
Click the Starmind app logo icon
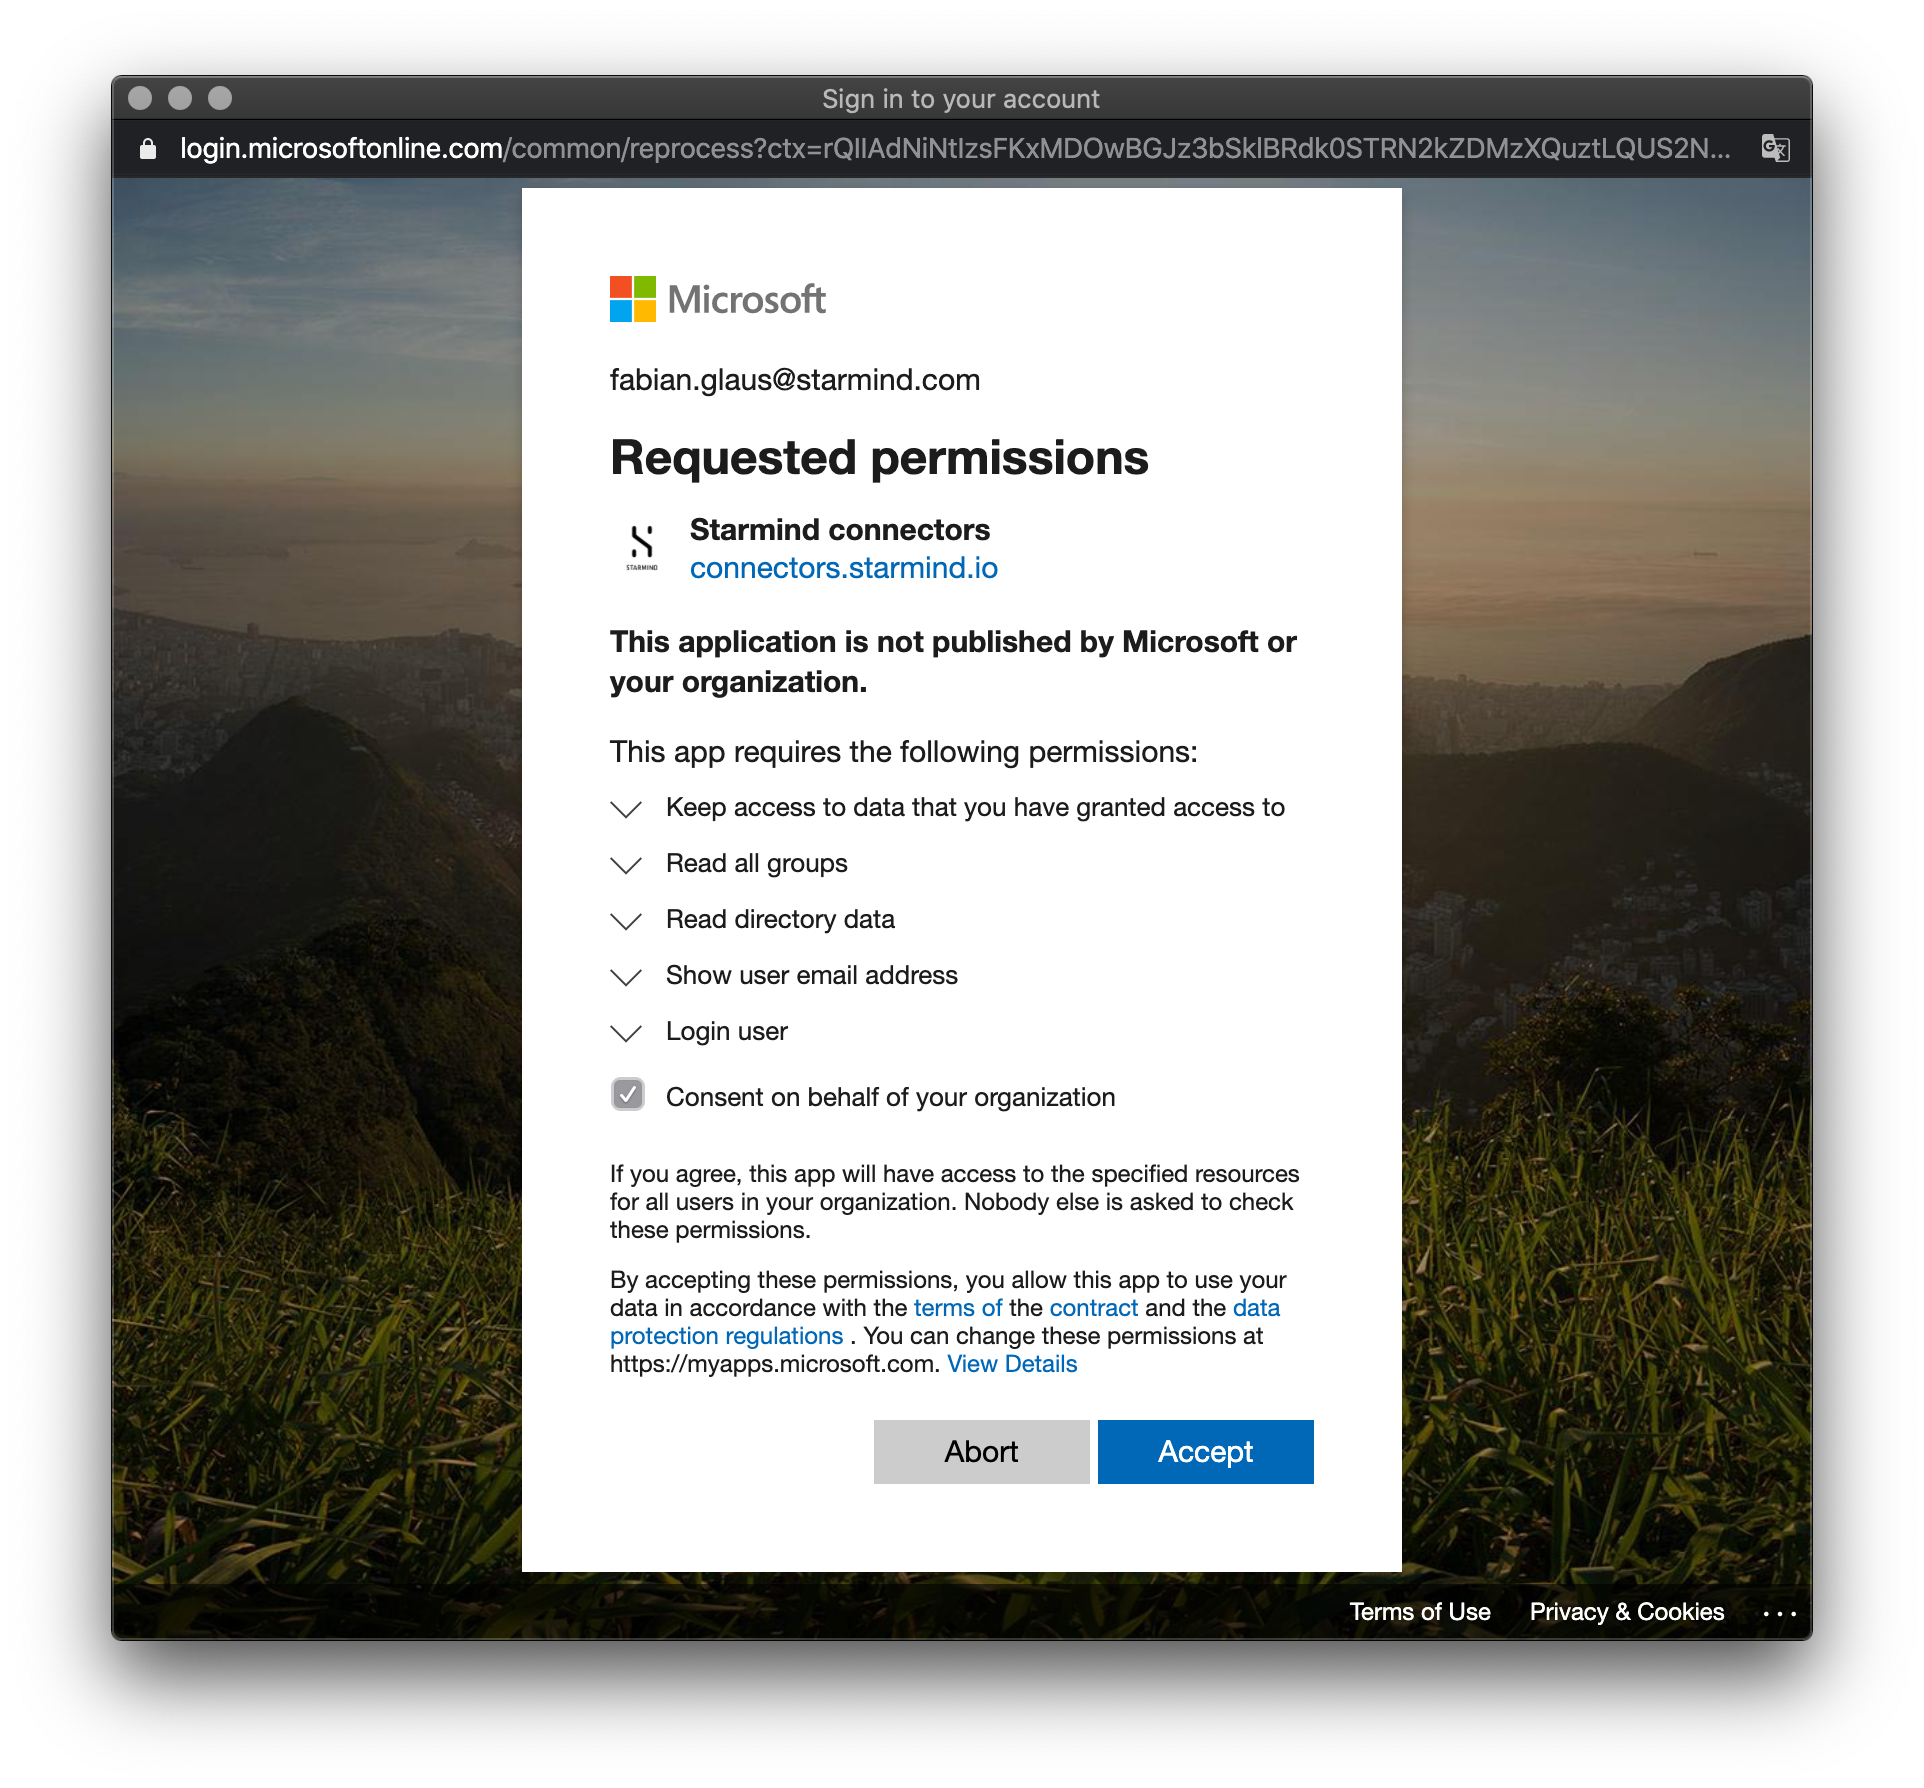click(642, 547)
